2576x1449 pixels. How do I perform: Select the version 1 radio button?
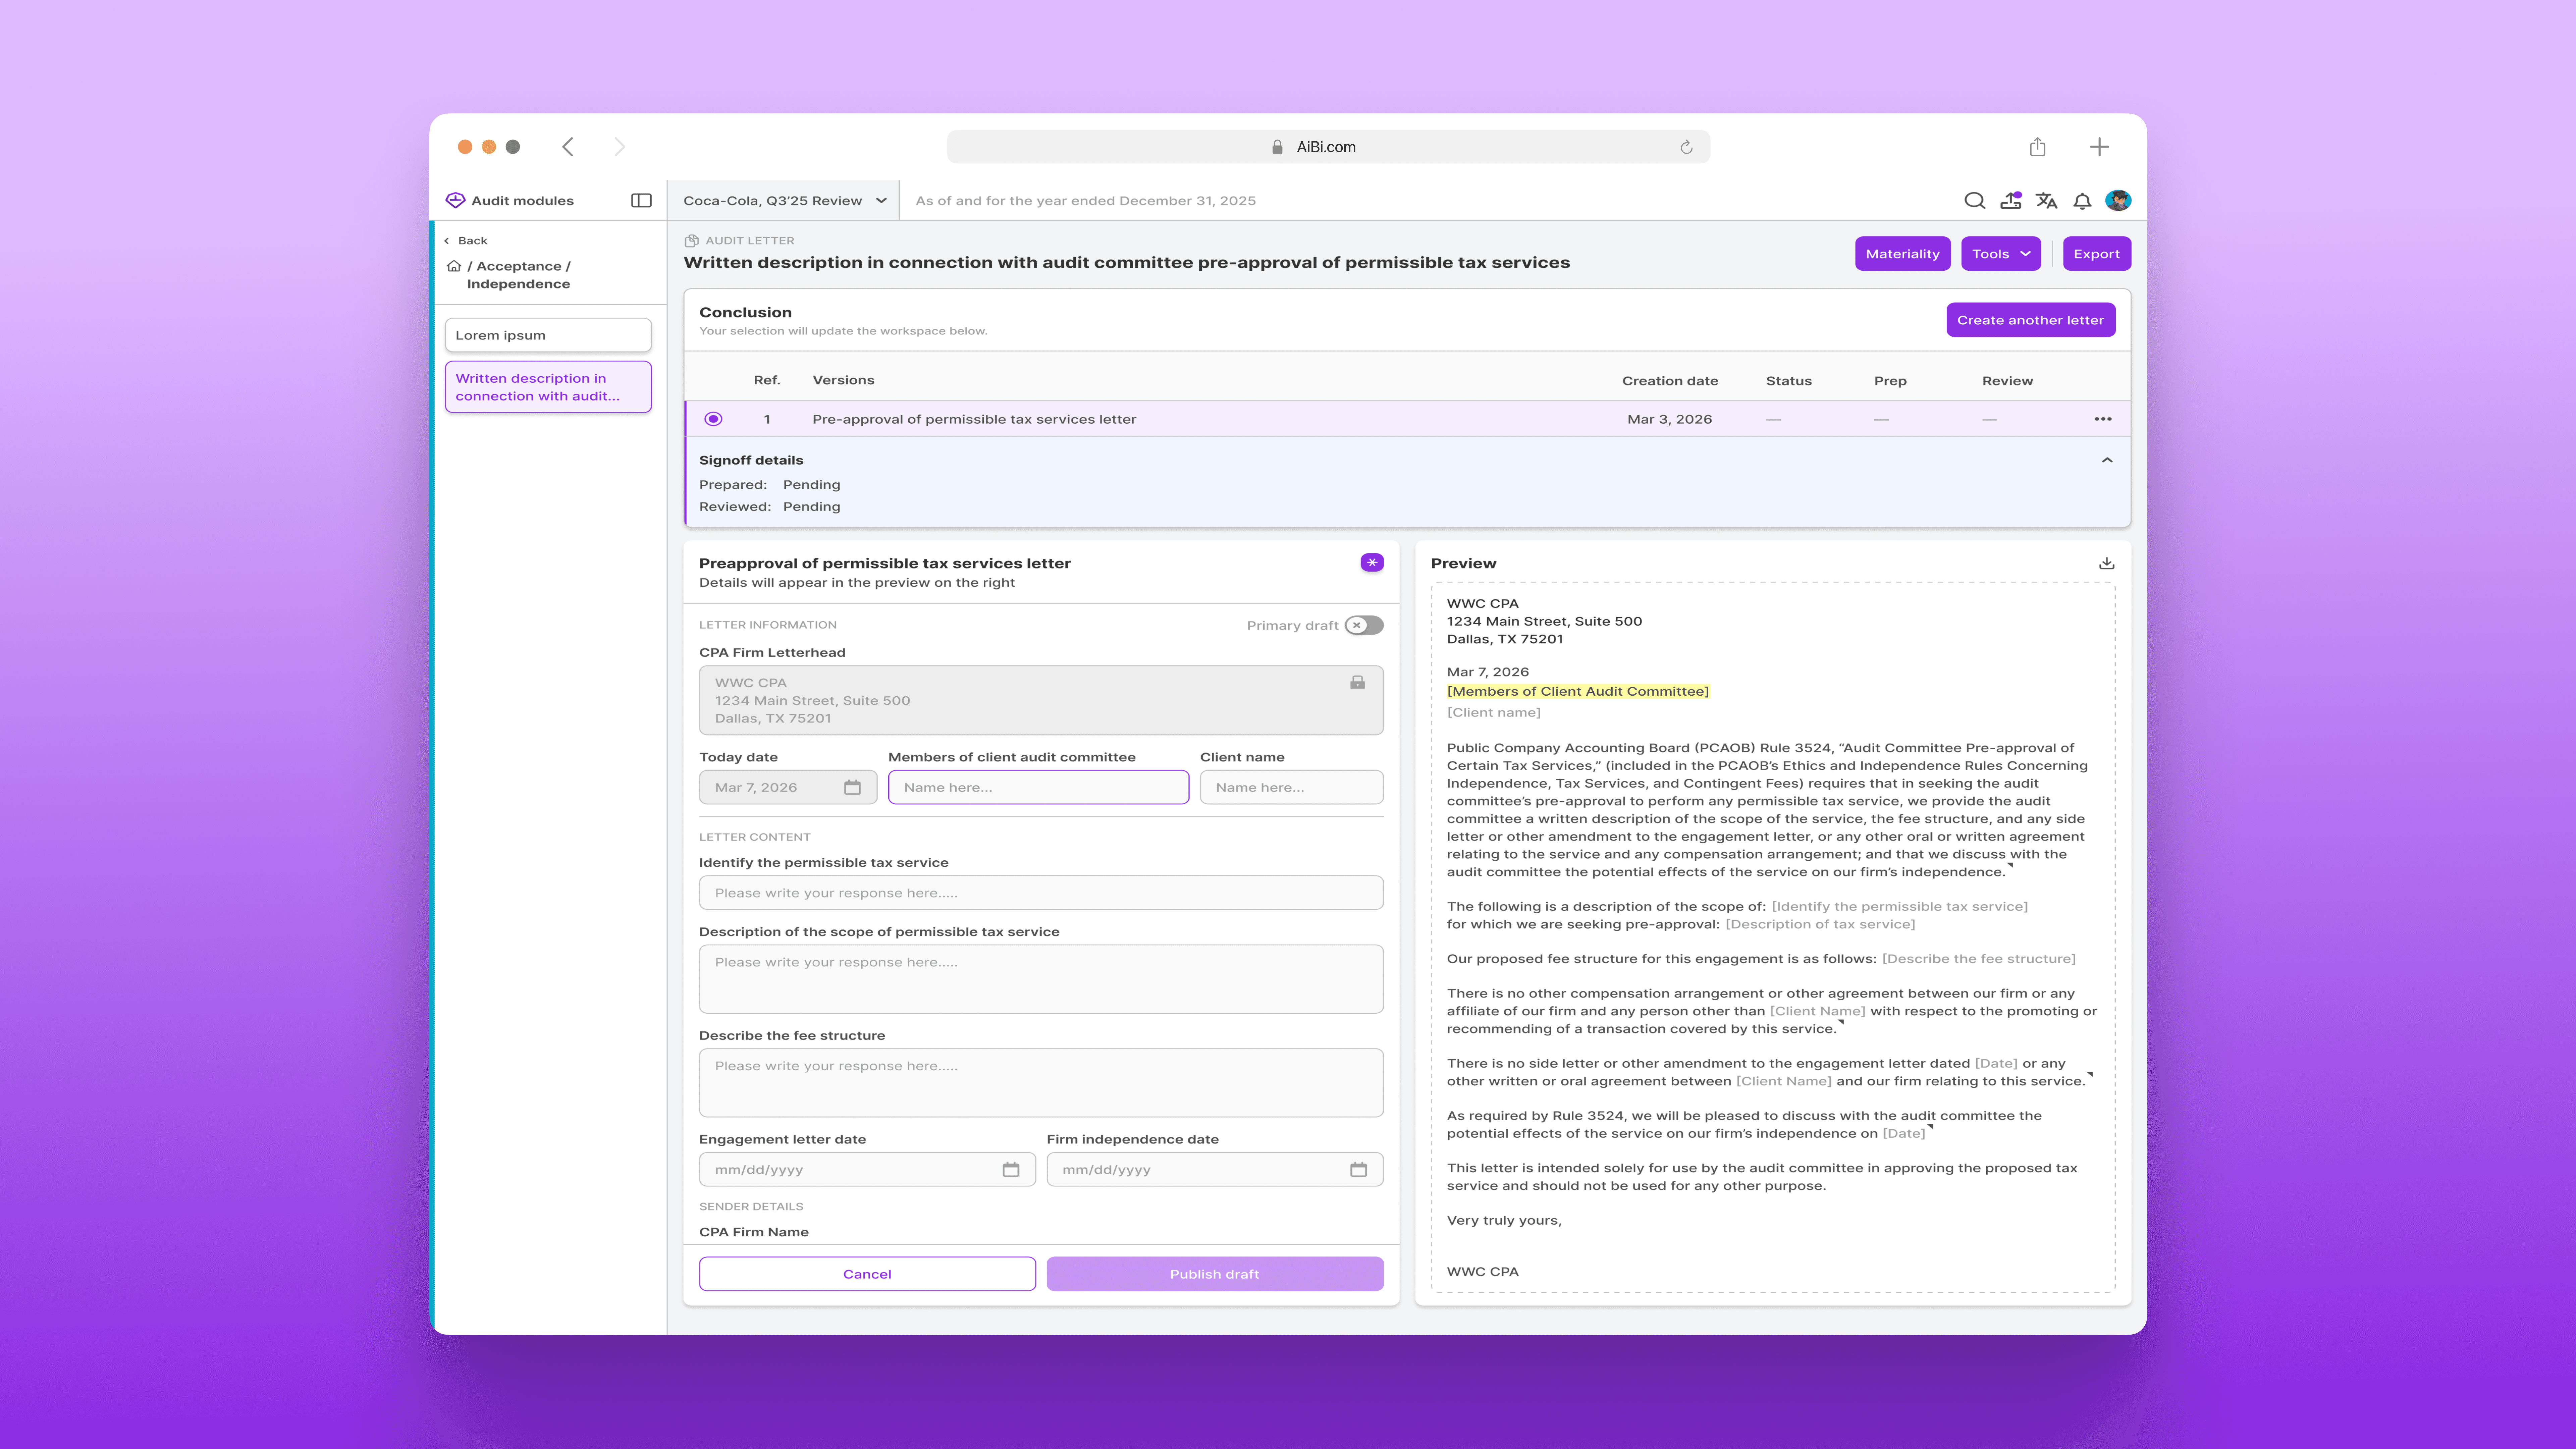713,419
